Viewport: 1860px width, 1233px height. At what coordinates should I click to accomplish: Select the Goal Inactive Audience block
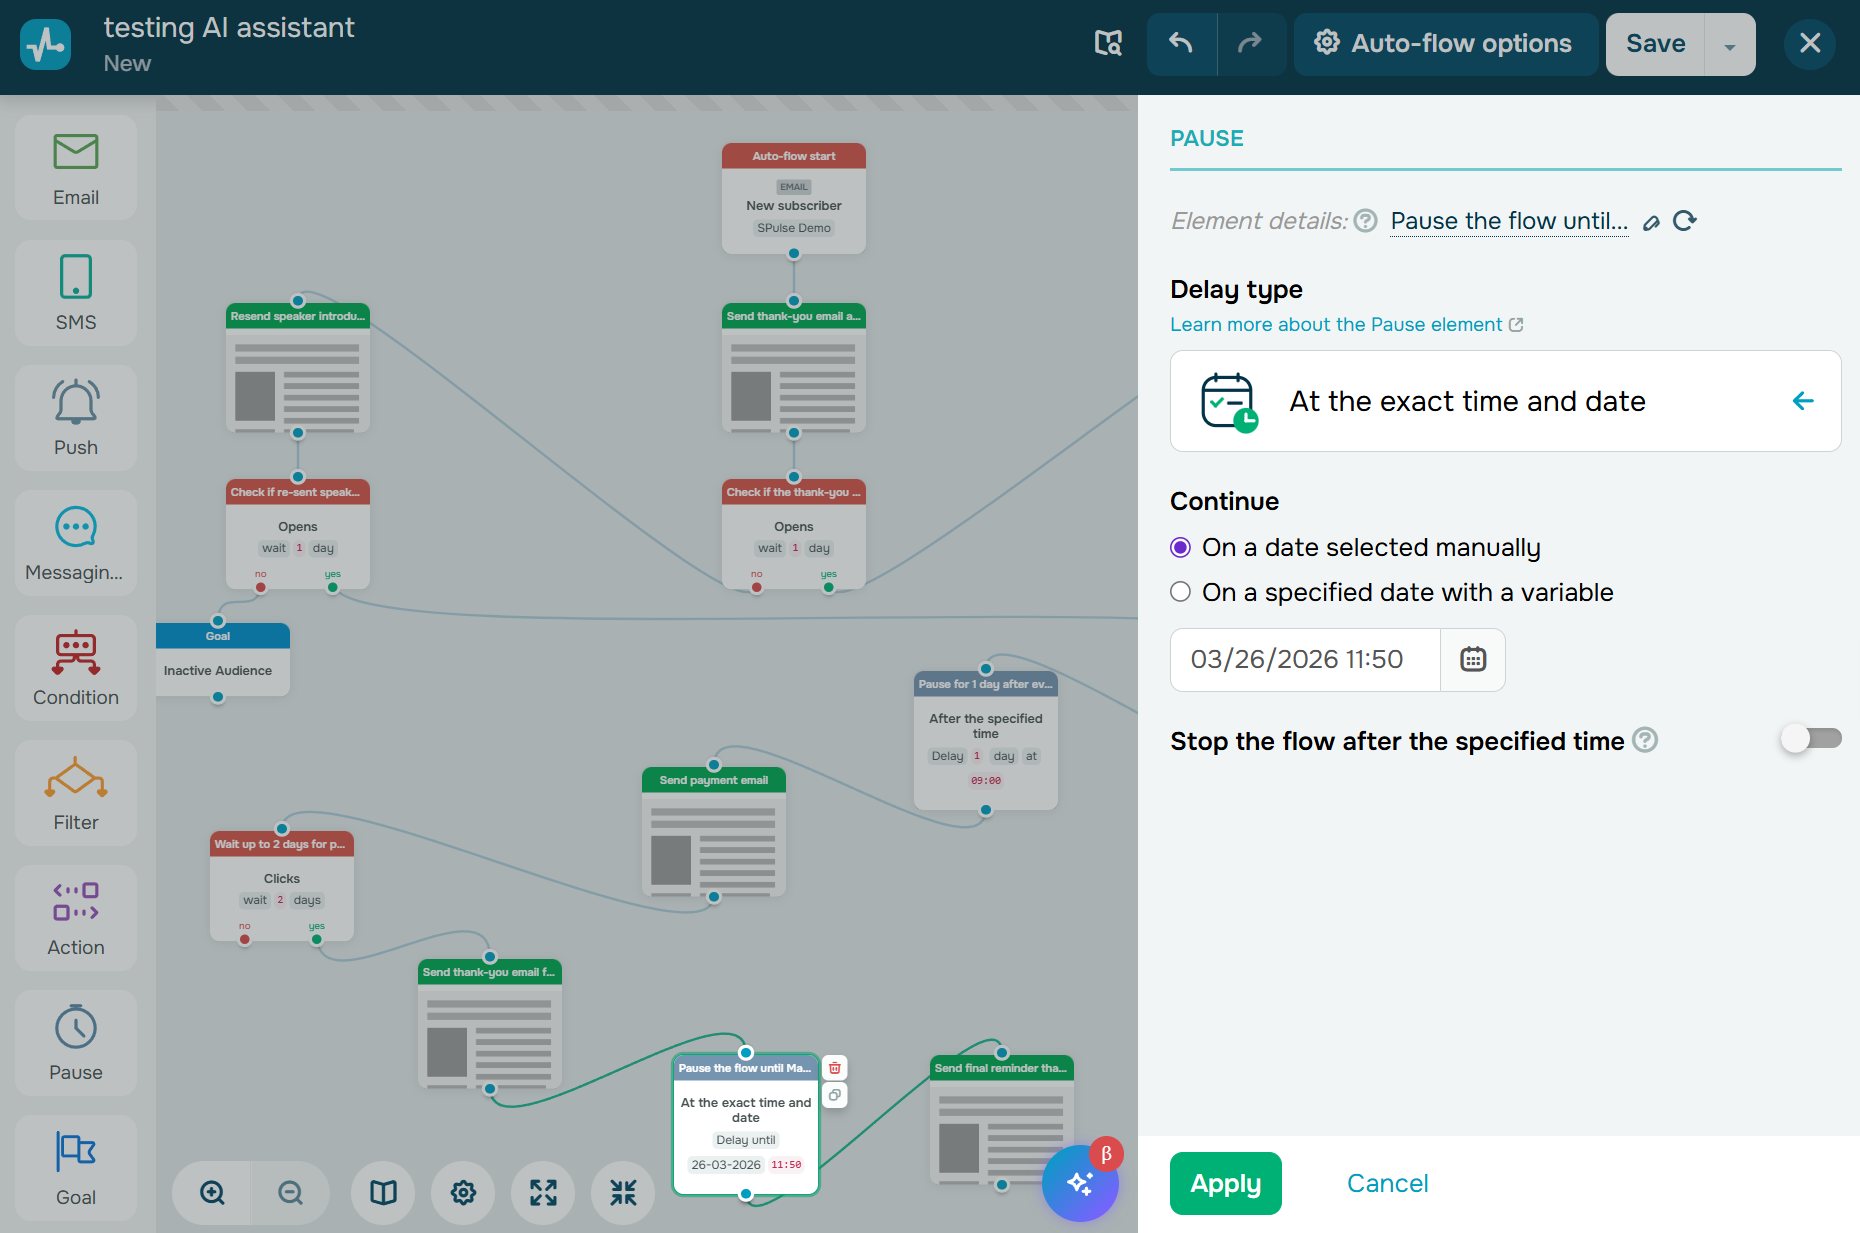(221, 659)
